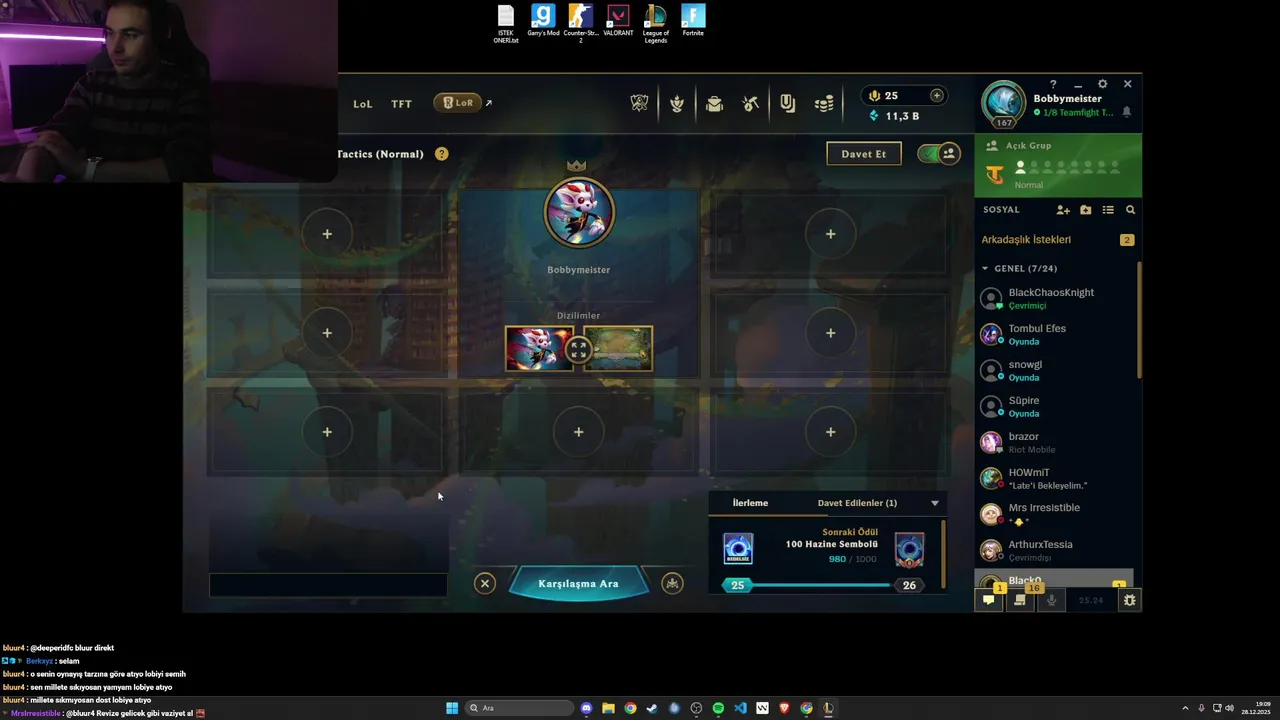Click the add friend icon
This screenshot has height=720, width=1280.
click(1063, 210)
